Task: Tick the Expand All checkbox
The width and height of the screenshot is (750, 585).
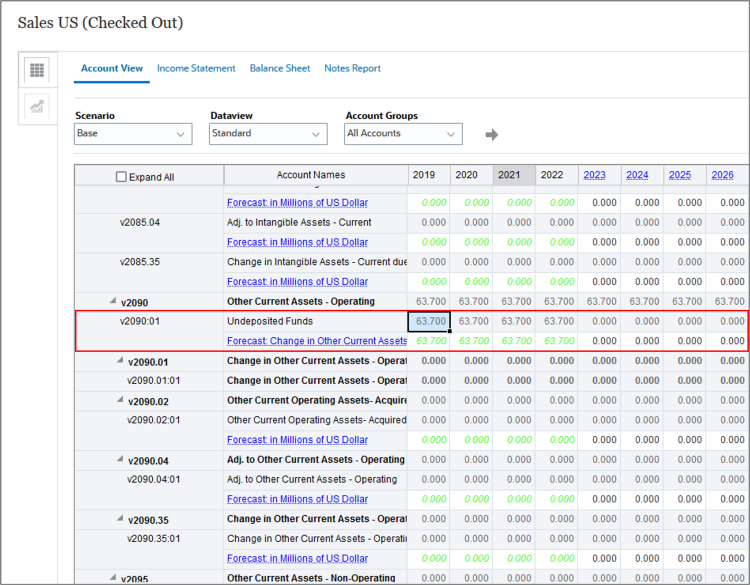Action: 122,177
